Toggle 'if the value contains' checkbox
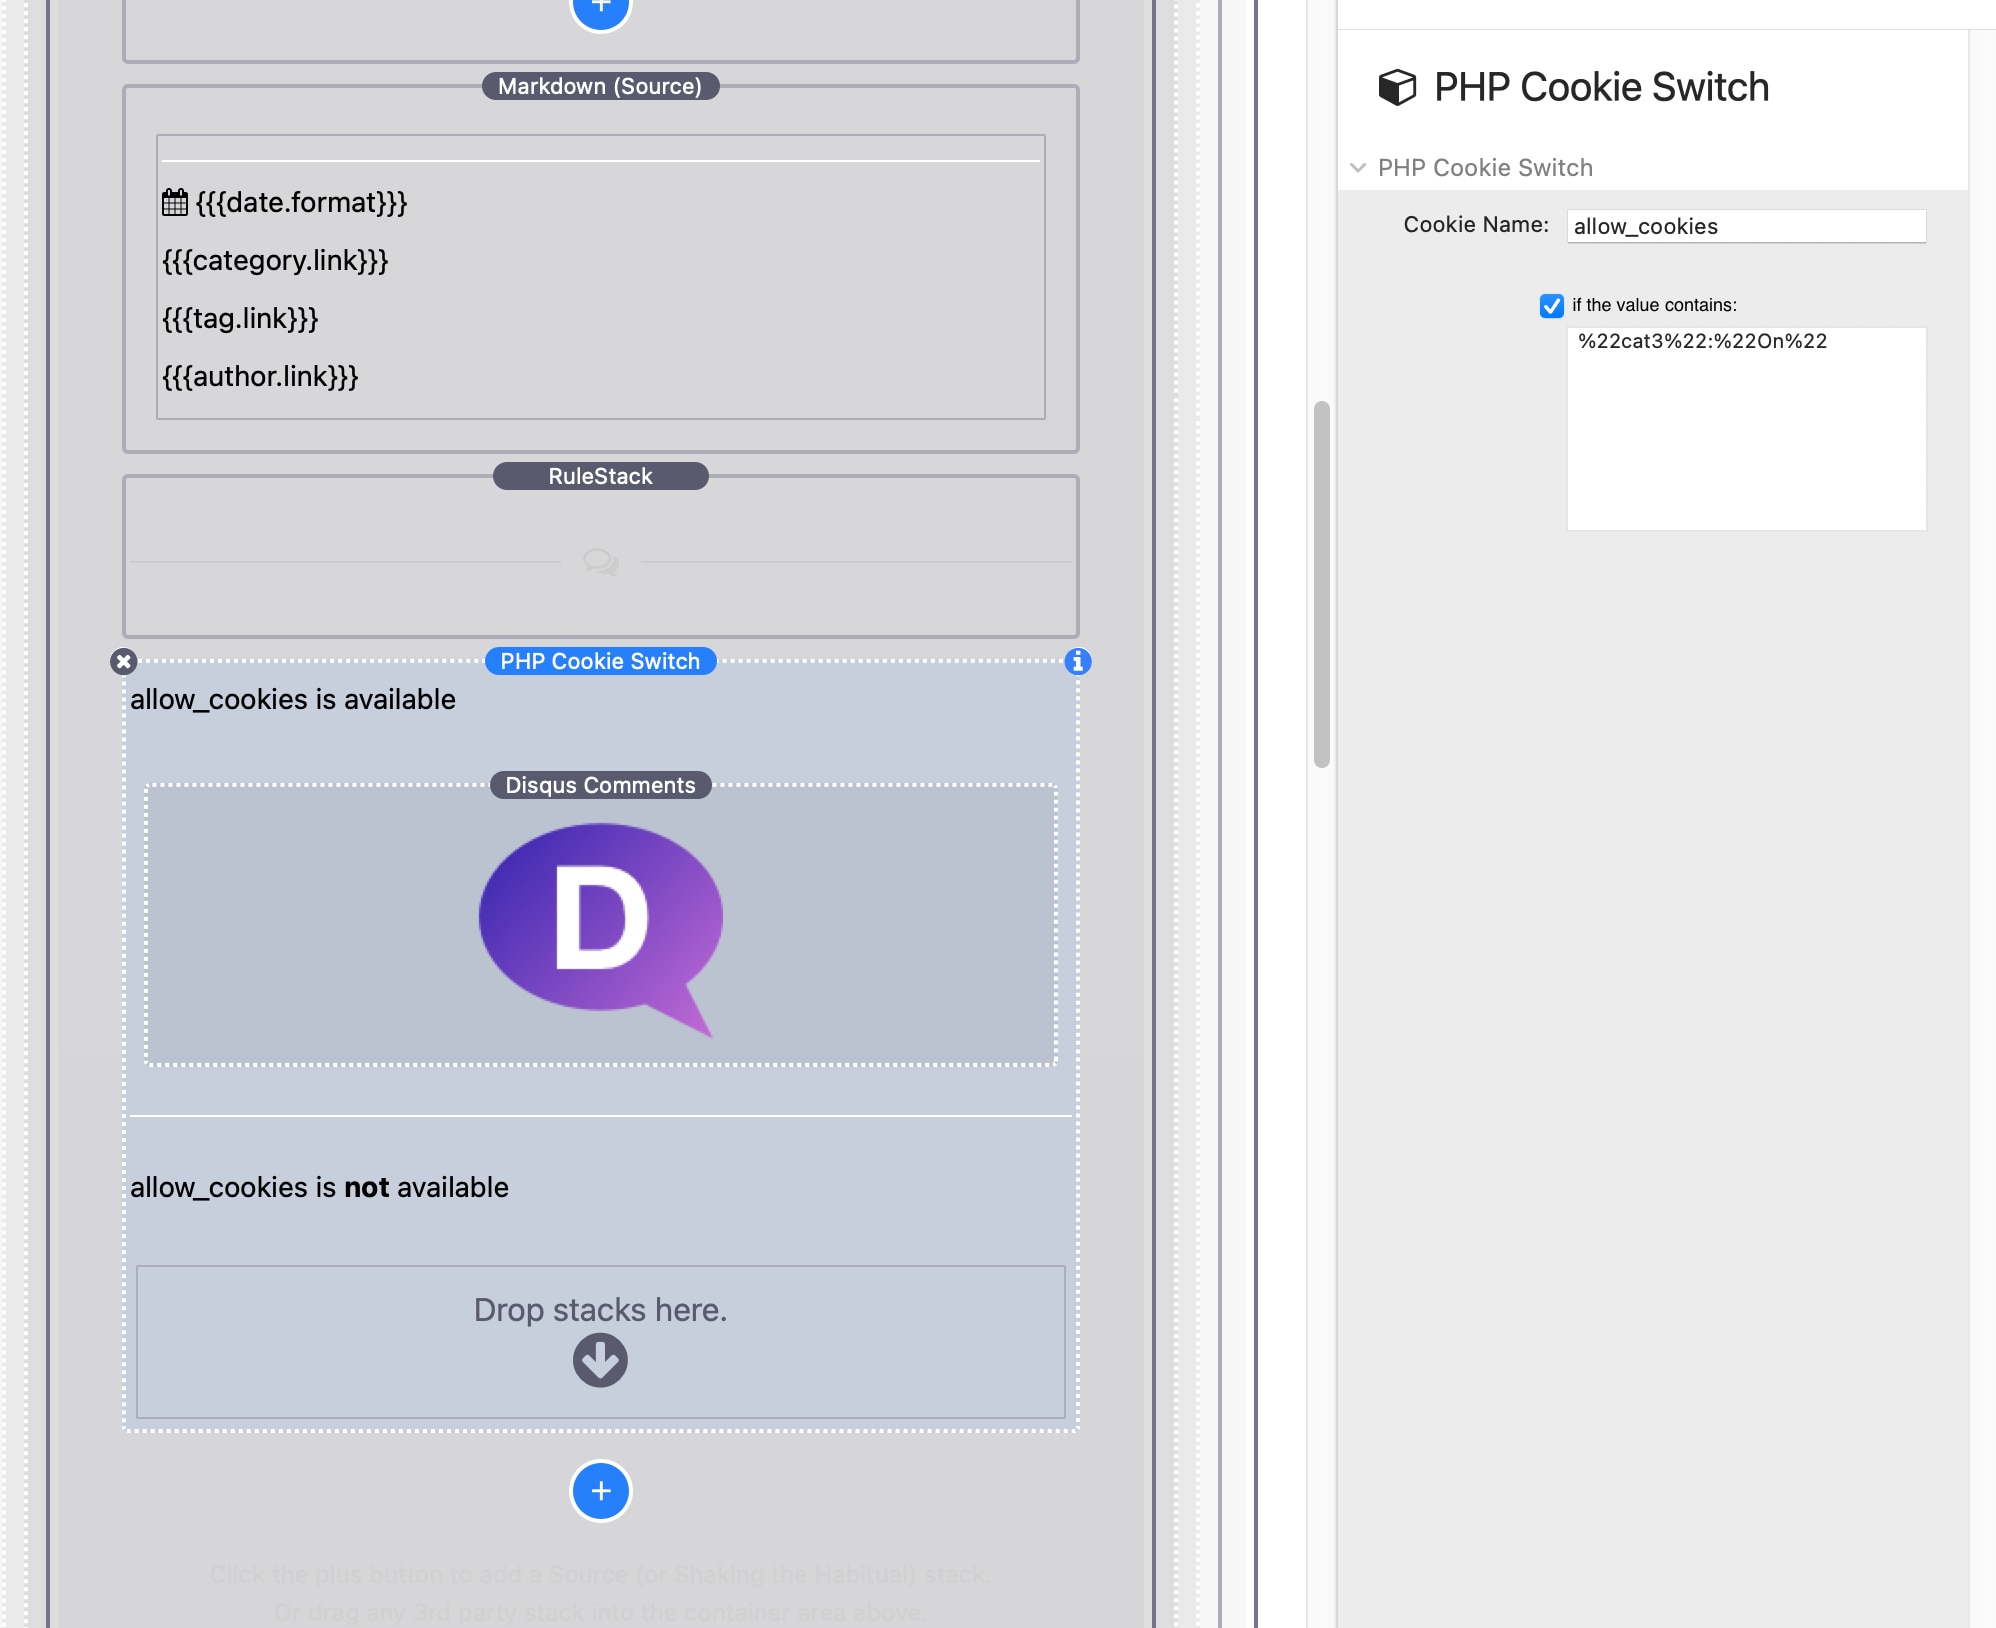Viewport: 1996px width, 1628px height. (1551, 305)
